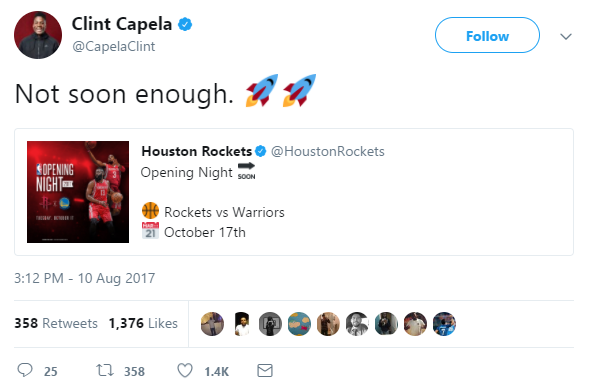Click last liker avatar in blue jersey
The width and height of the screenshot is (592, 387).
[x=444, y=324]
